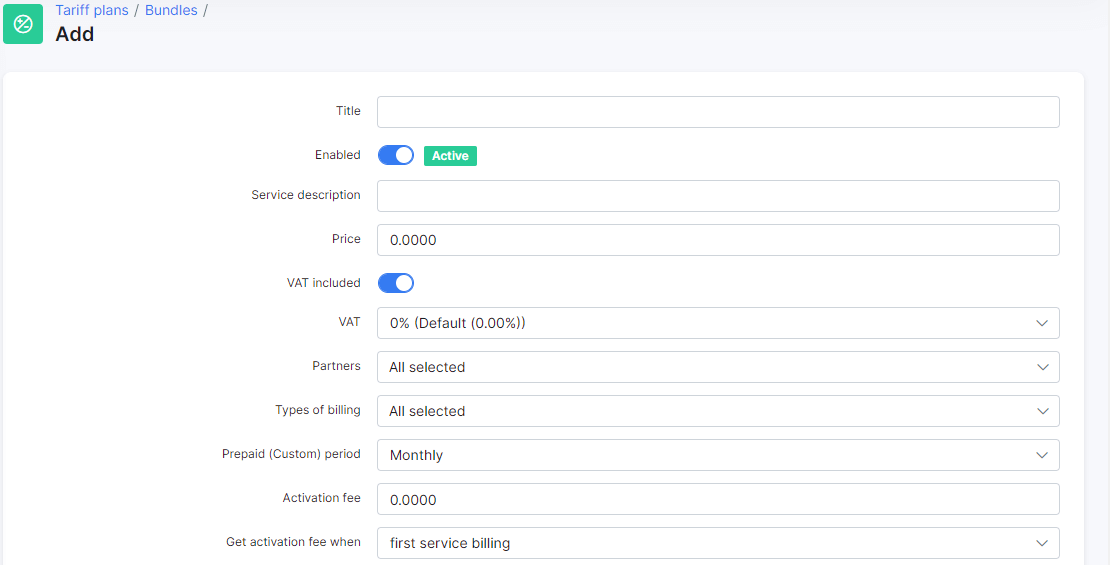Viewport: 1110px width, 565px height.
Task: Click the green Tariff plans percent icon
Action: coord(23,24)
